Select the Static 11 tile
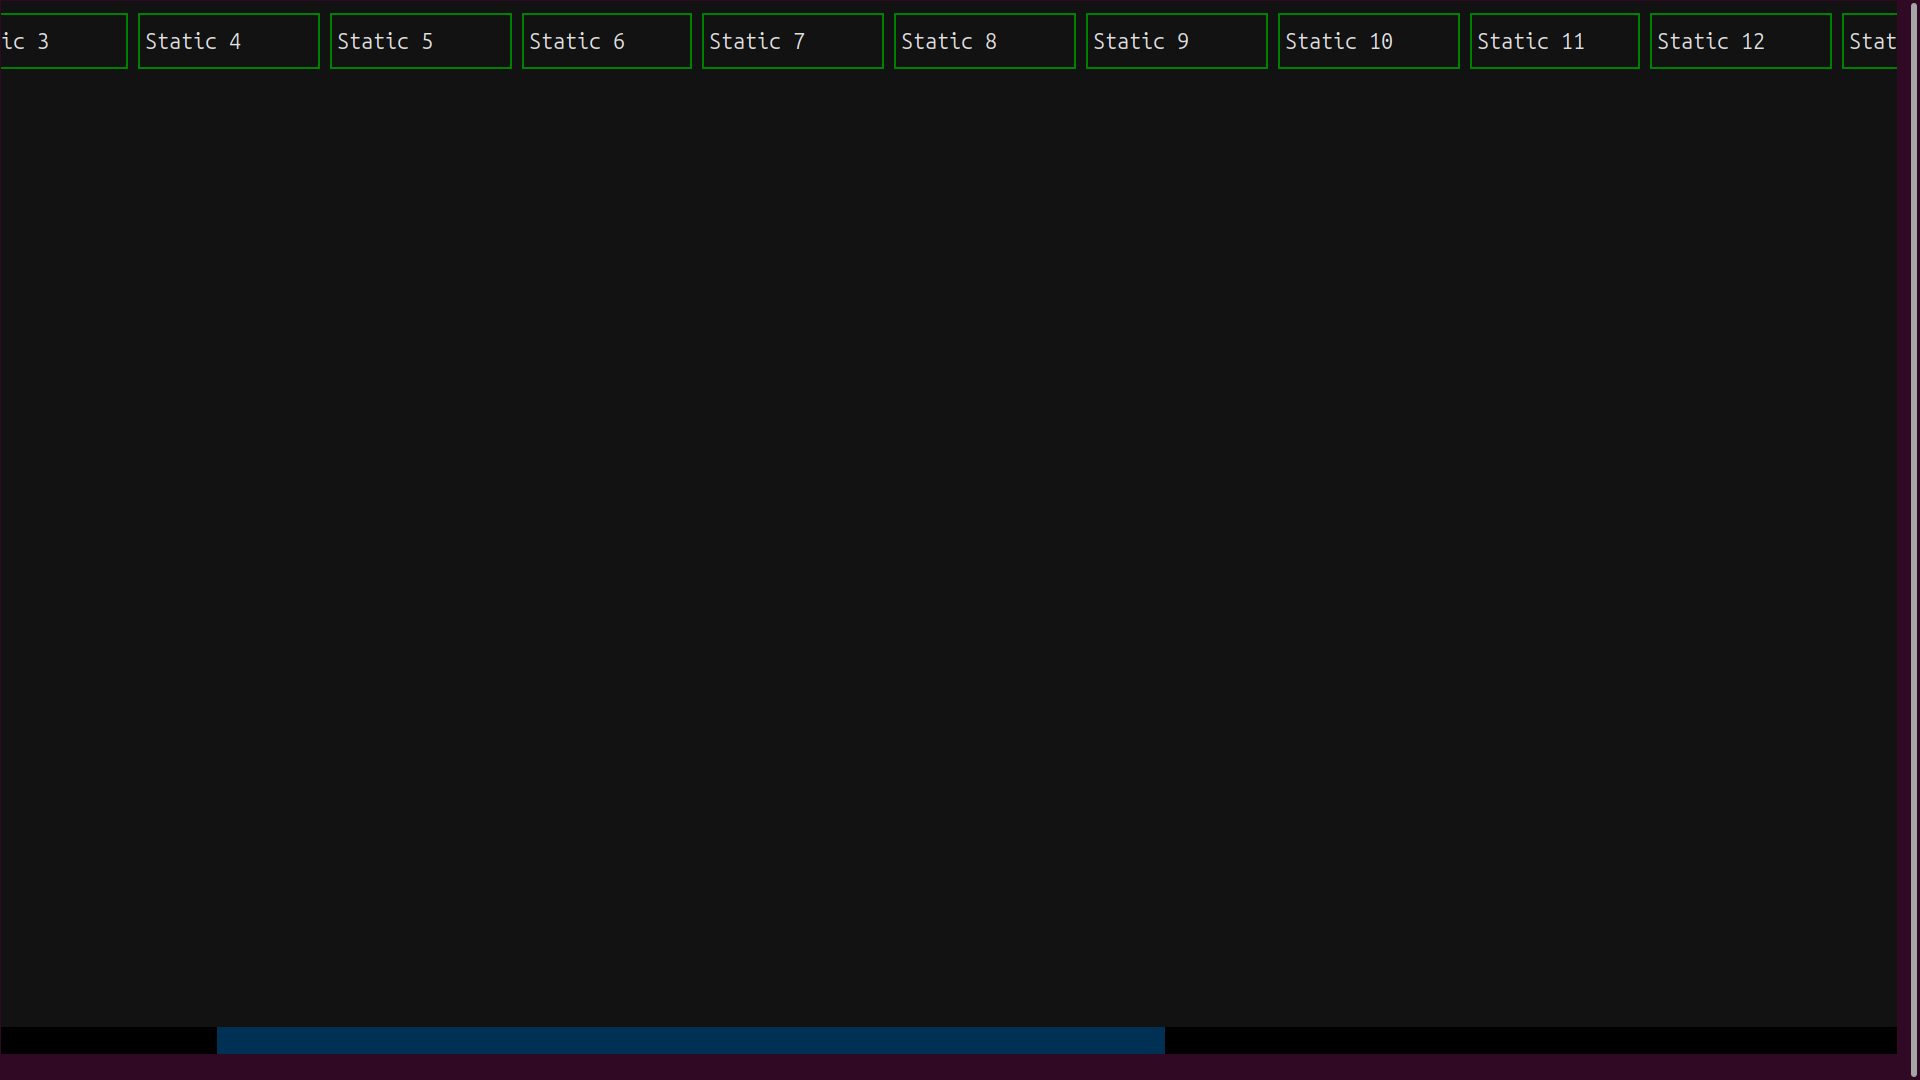 [x=1554, y=41]
